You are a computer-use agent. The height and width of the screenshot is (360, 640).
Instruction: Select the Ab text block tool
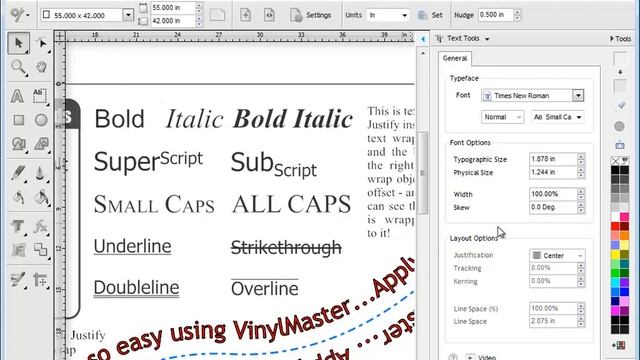(x=40, y=96)
